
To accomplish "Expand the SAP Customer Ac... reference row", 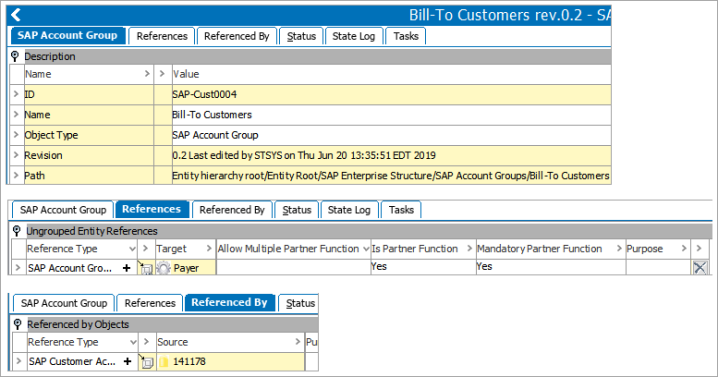I will pos(19,361).
